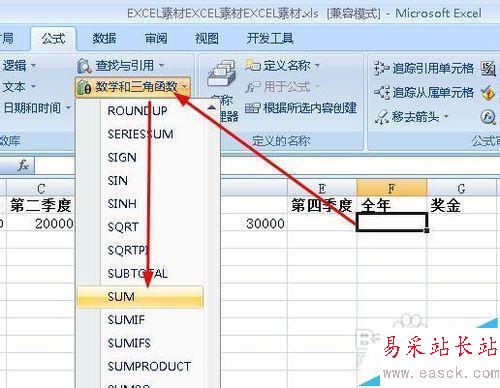Click the cell 全年

tap(392, 205)
